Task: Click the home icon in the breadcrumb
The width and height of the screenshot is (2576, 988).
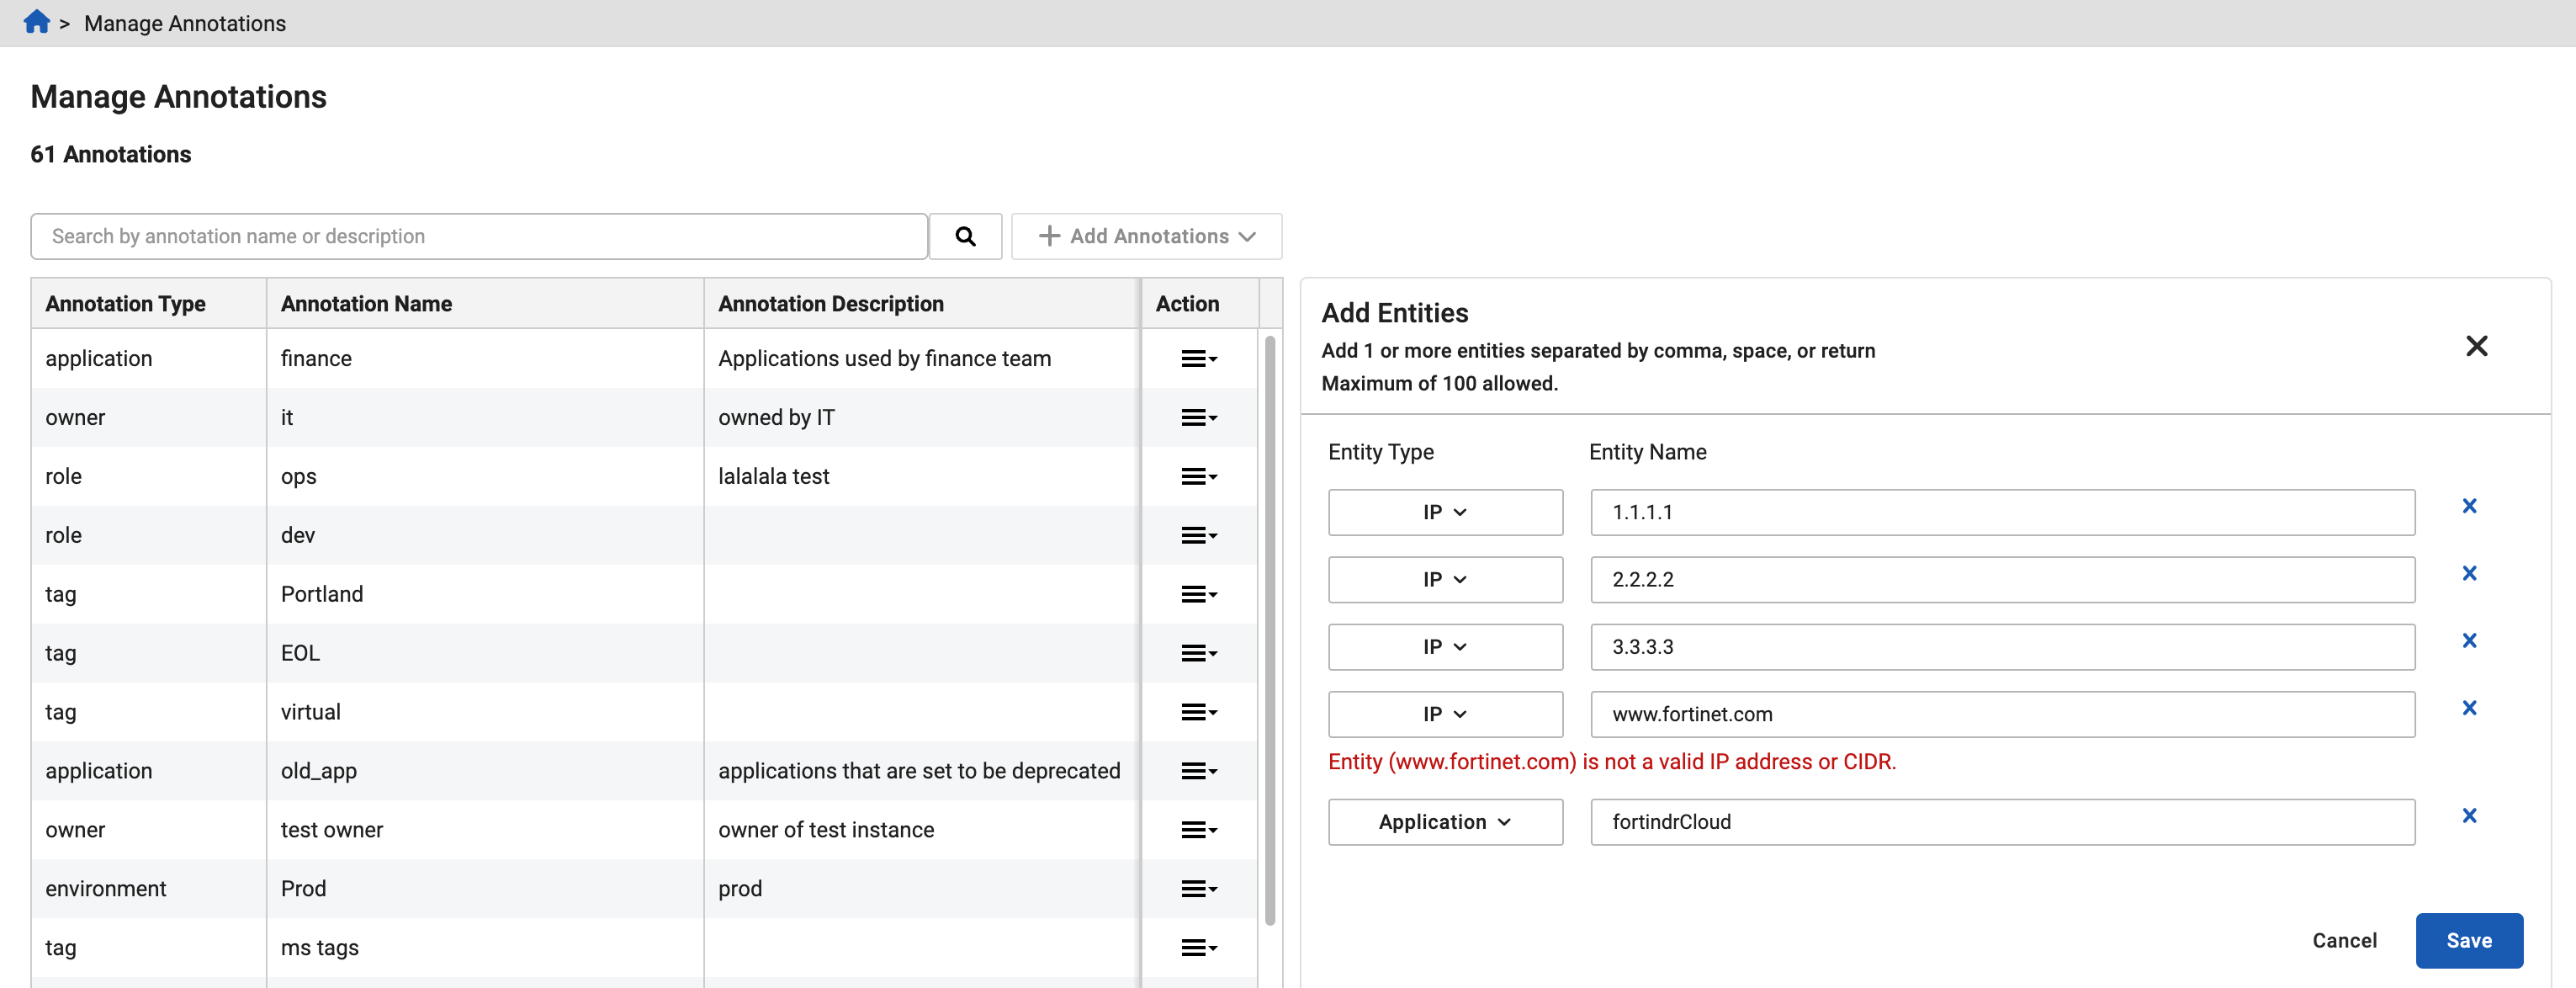Action: point(37,22)
